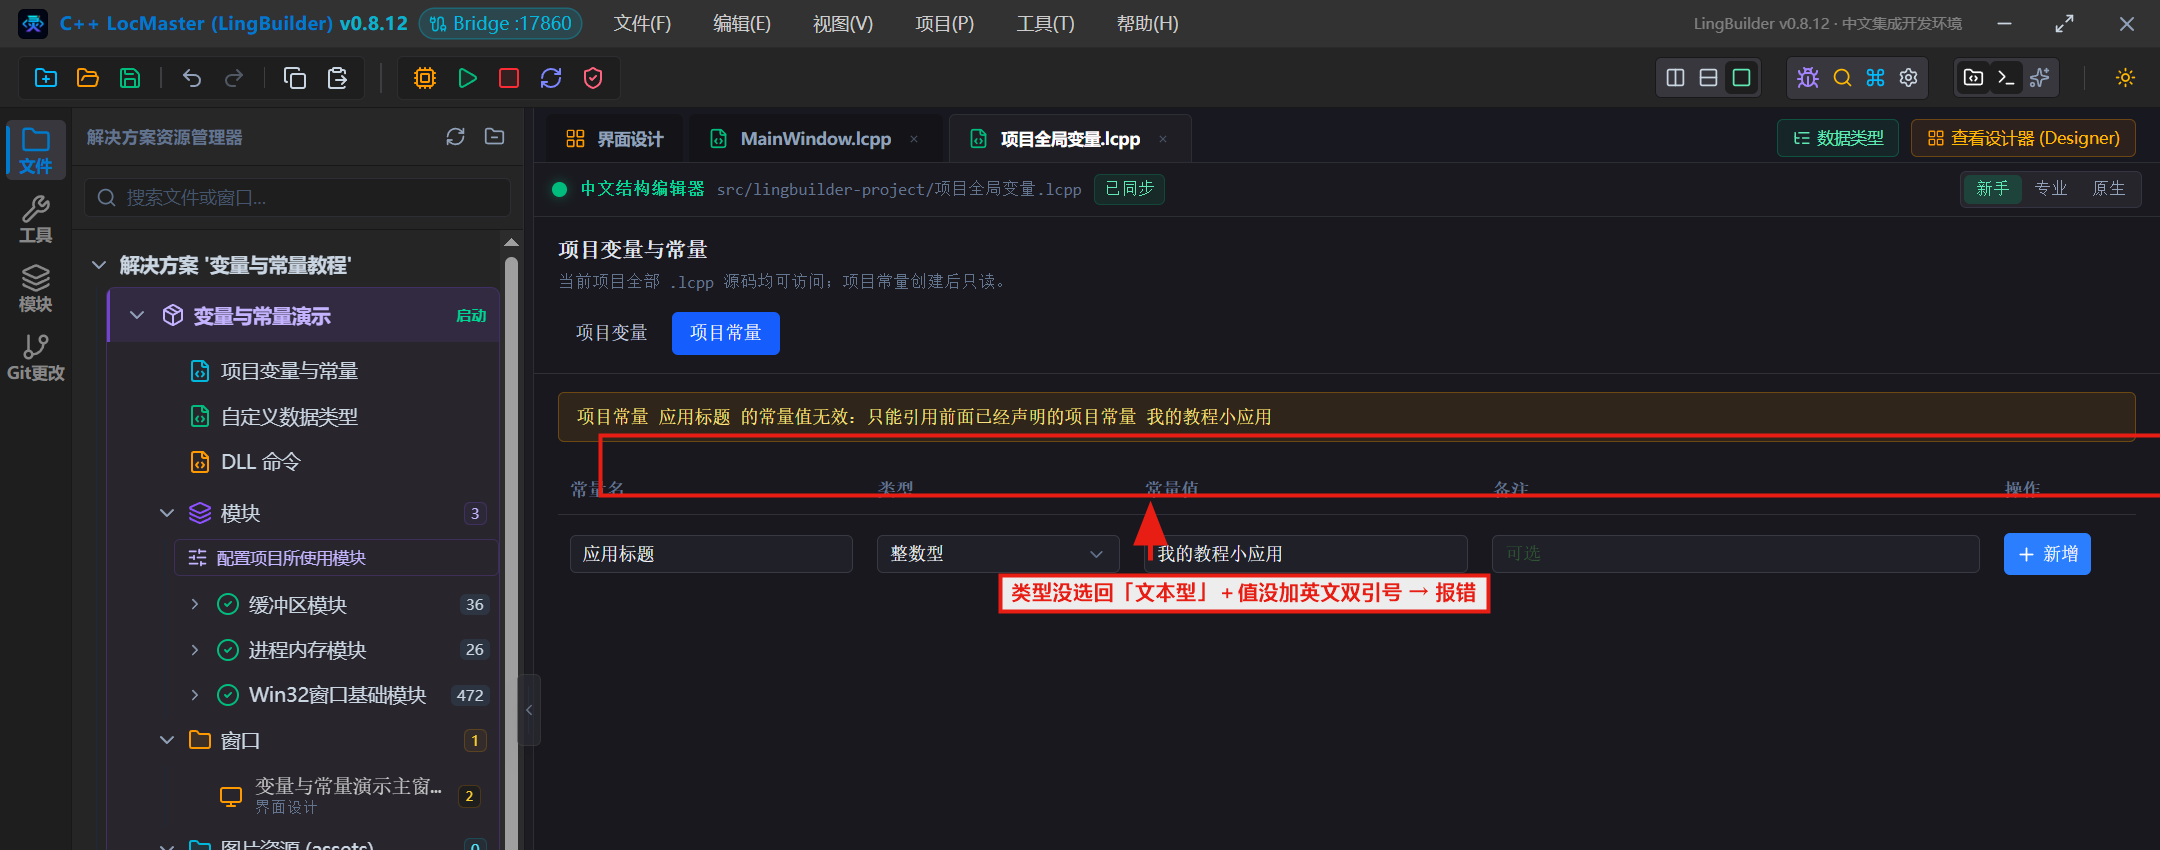
Task: Switch to the side-by-side split layout
Action: [x=1676, y=78]
